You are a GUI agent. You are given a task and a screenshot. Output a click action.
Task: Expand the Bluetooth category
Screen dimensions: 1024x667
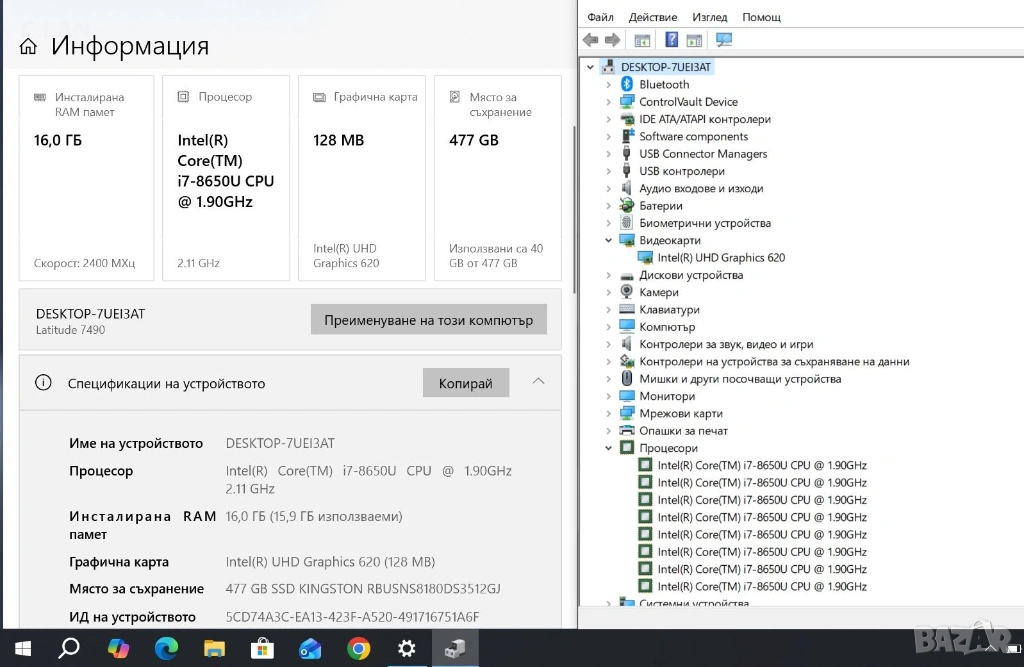[608, 85]
